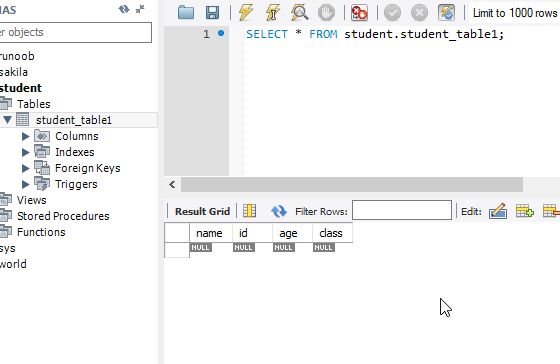Click the age column header

(x=292, y=233)
